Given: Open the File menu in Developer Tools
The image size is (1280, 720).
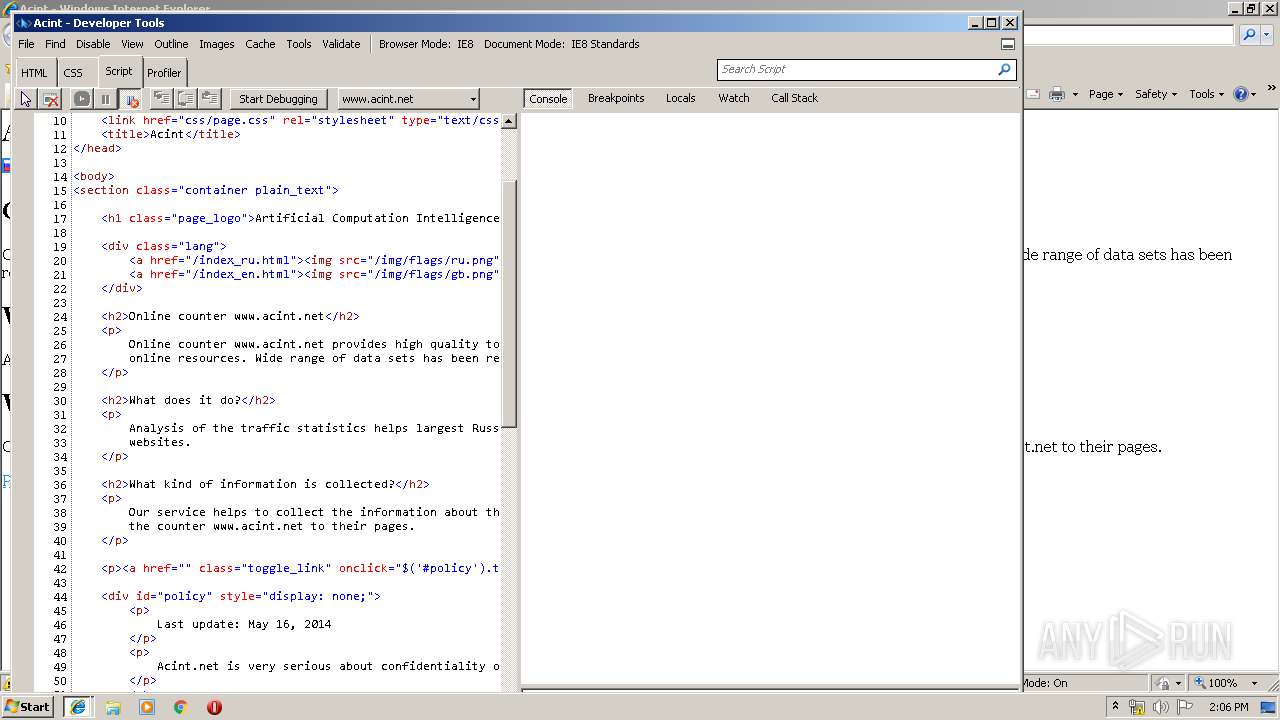Looking at the screenshot, I should [26, 44].
